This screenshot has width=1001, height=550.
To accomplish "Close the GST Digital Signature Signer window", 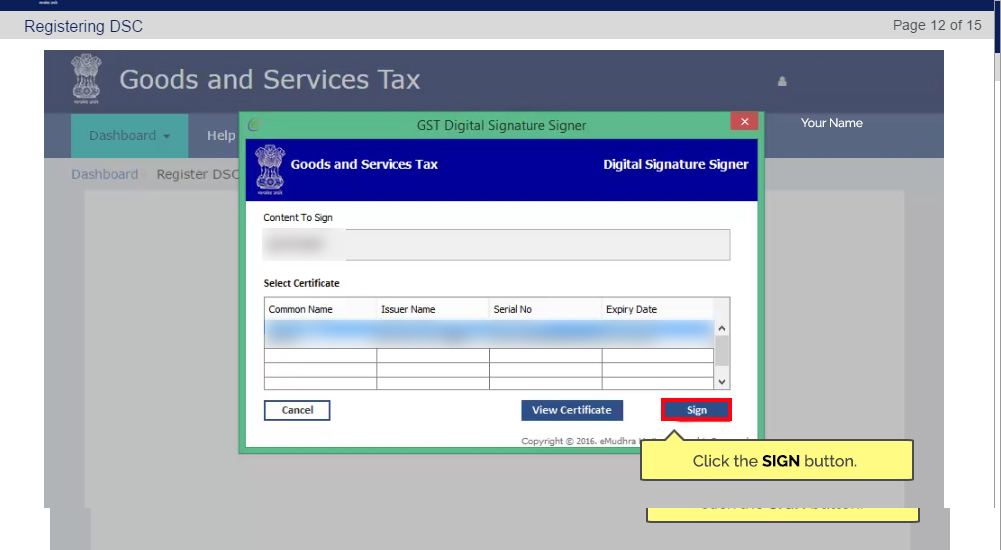I will click(744, 122).
